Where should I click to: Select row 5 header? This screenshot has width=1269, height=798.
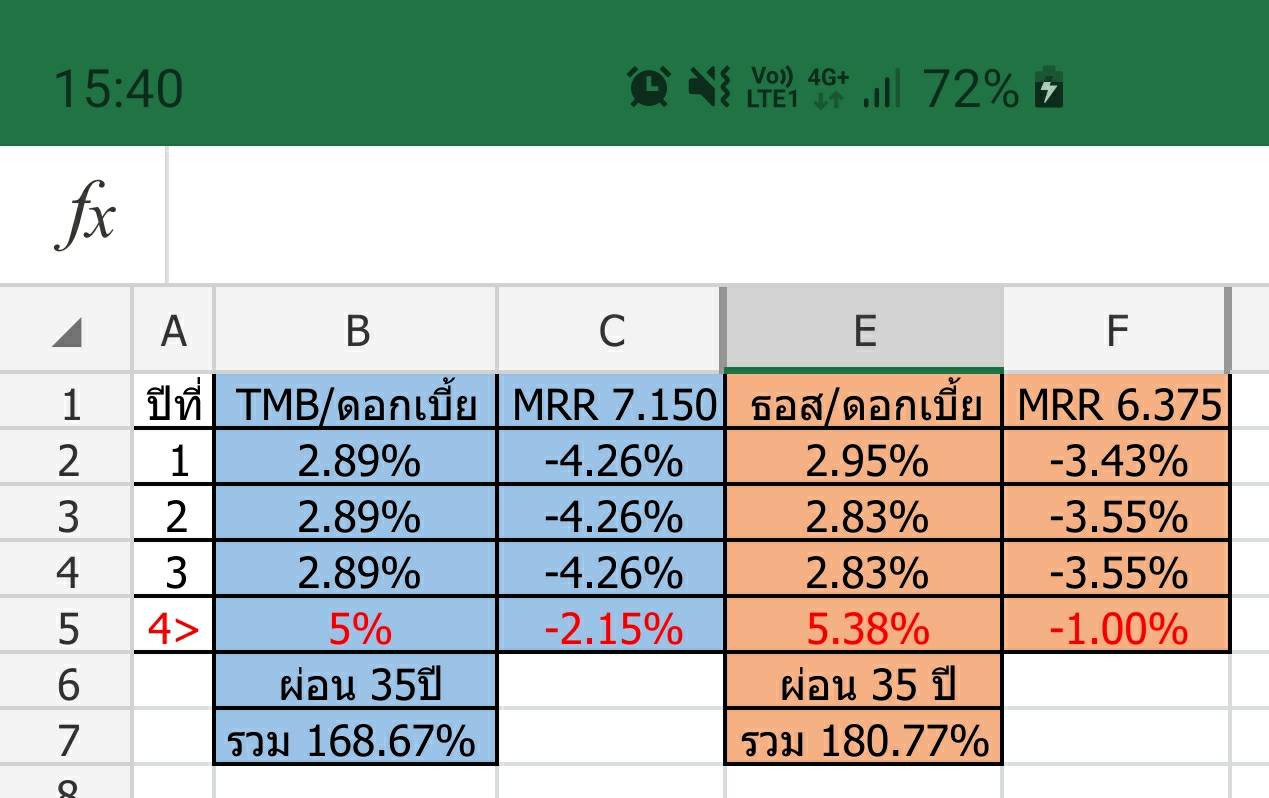[67, 629]
